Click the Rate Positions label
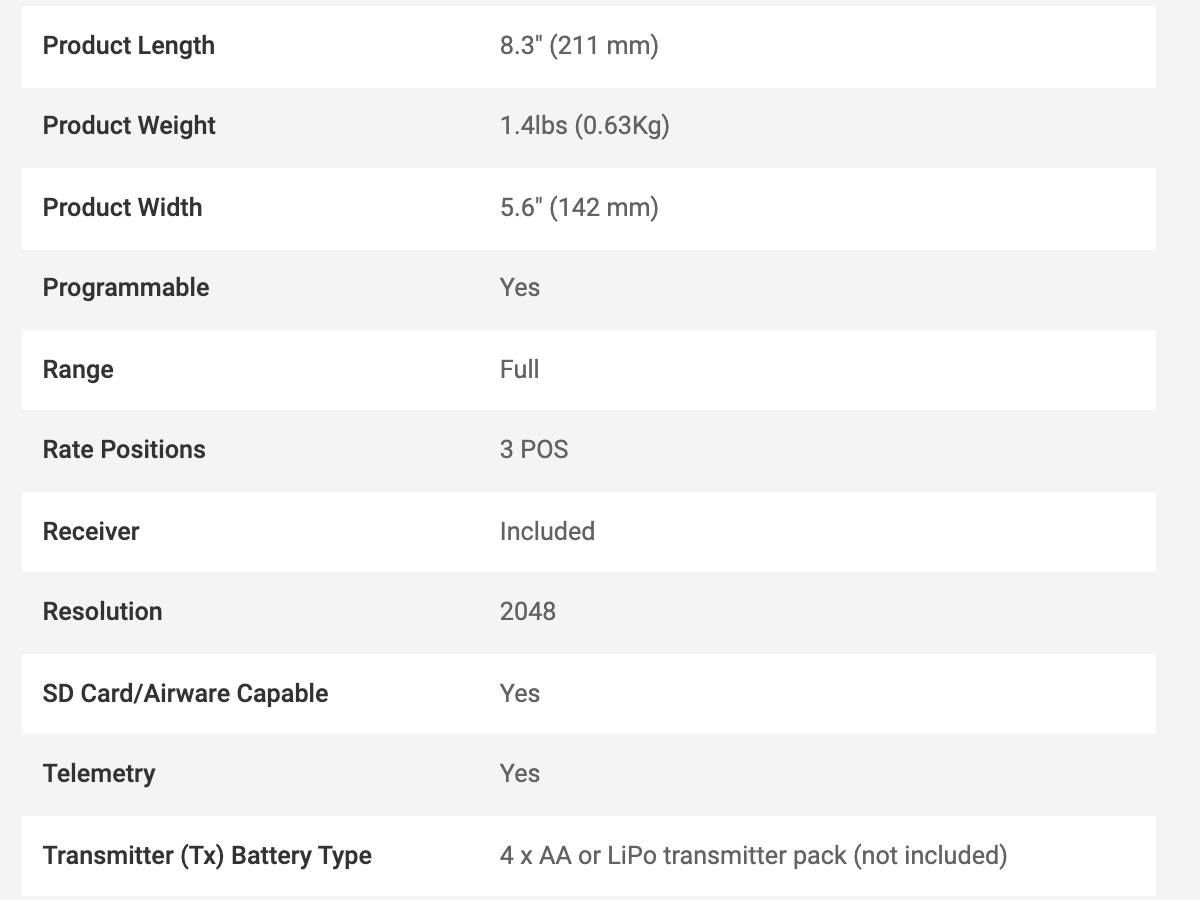This screenshot has width=1200, height=900. [124, 450]
